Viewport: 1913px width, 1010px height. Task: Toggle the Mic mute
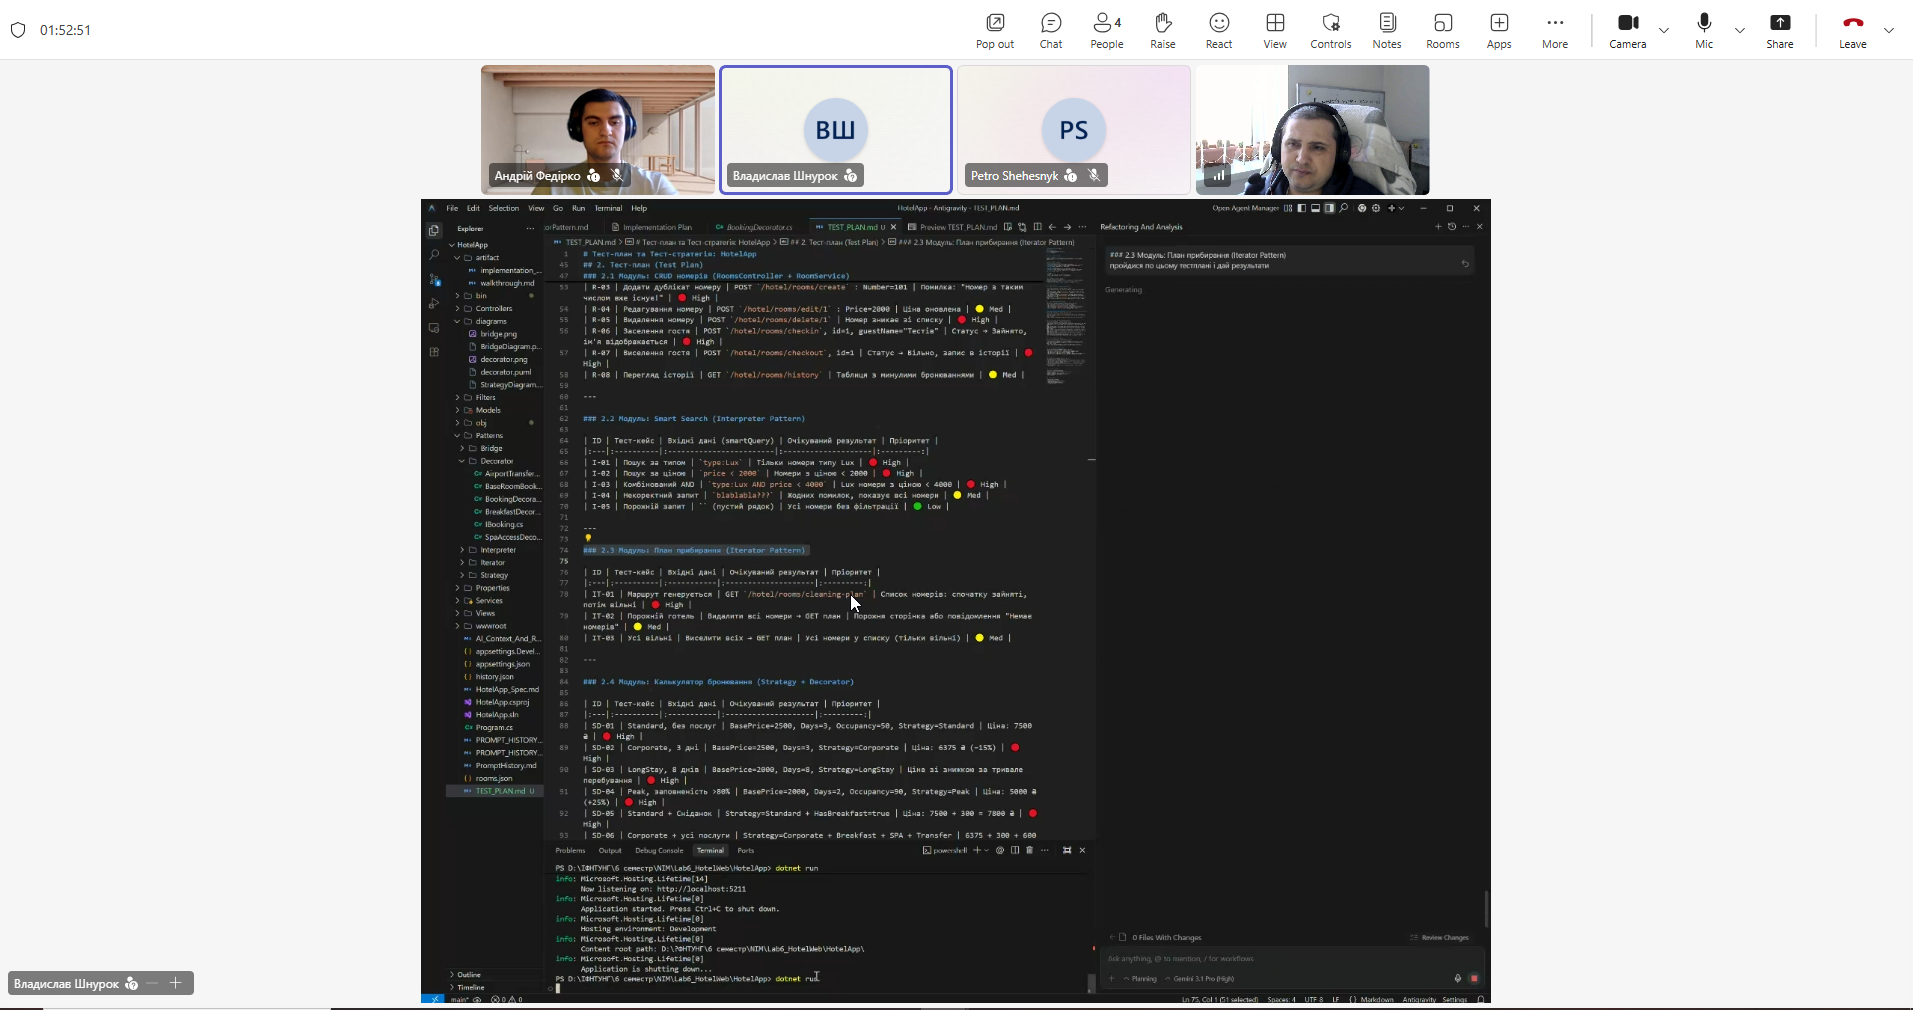[1704, 30]
